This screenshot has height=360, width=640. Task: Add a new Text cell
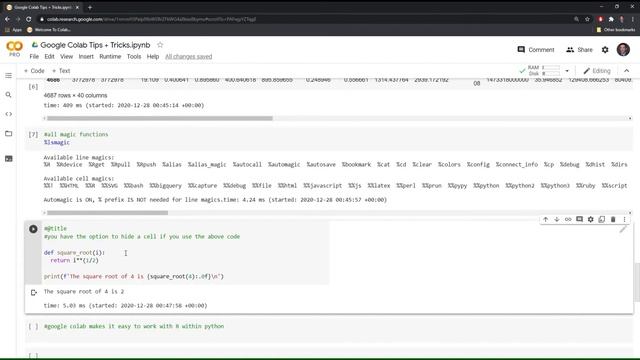click(x=61, y=71)
